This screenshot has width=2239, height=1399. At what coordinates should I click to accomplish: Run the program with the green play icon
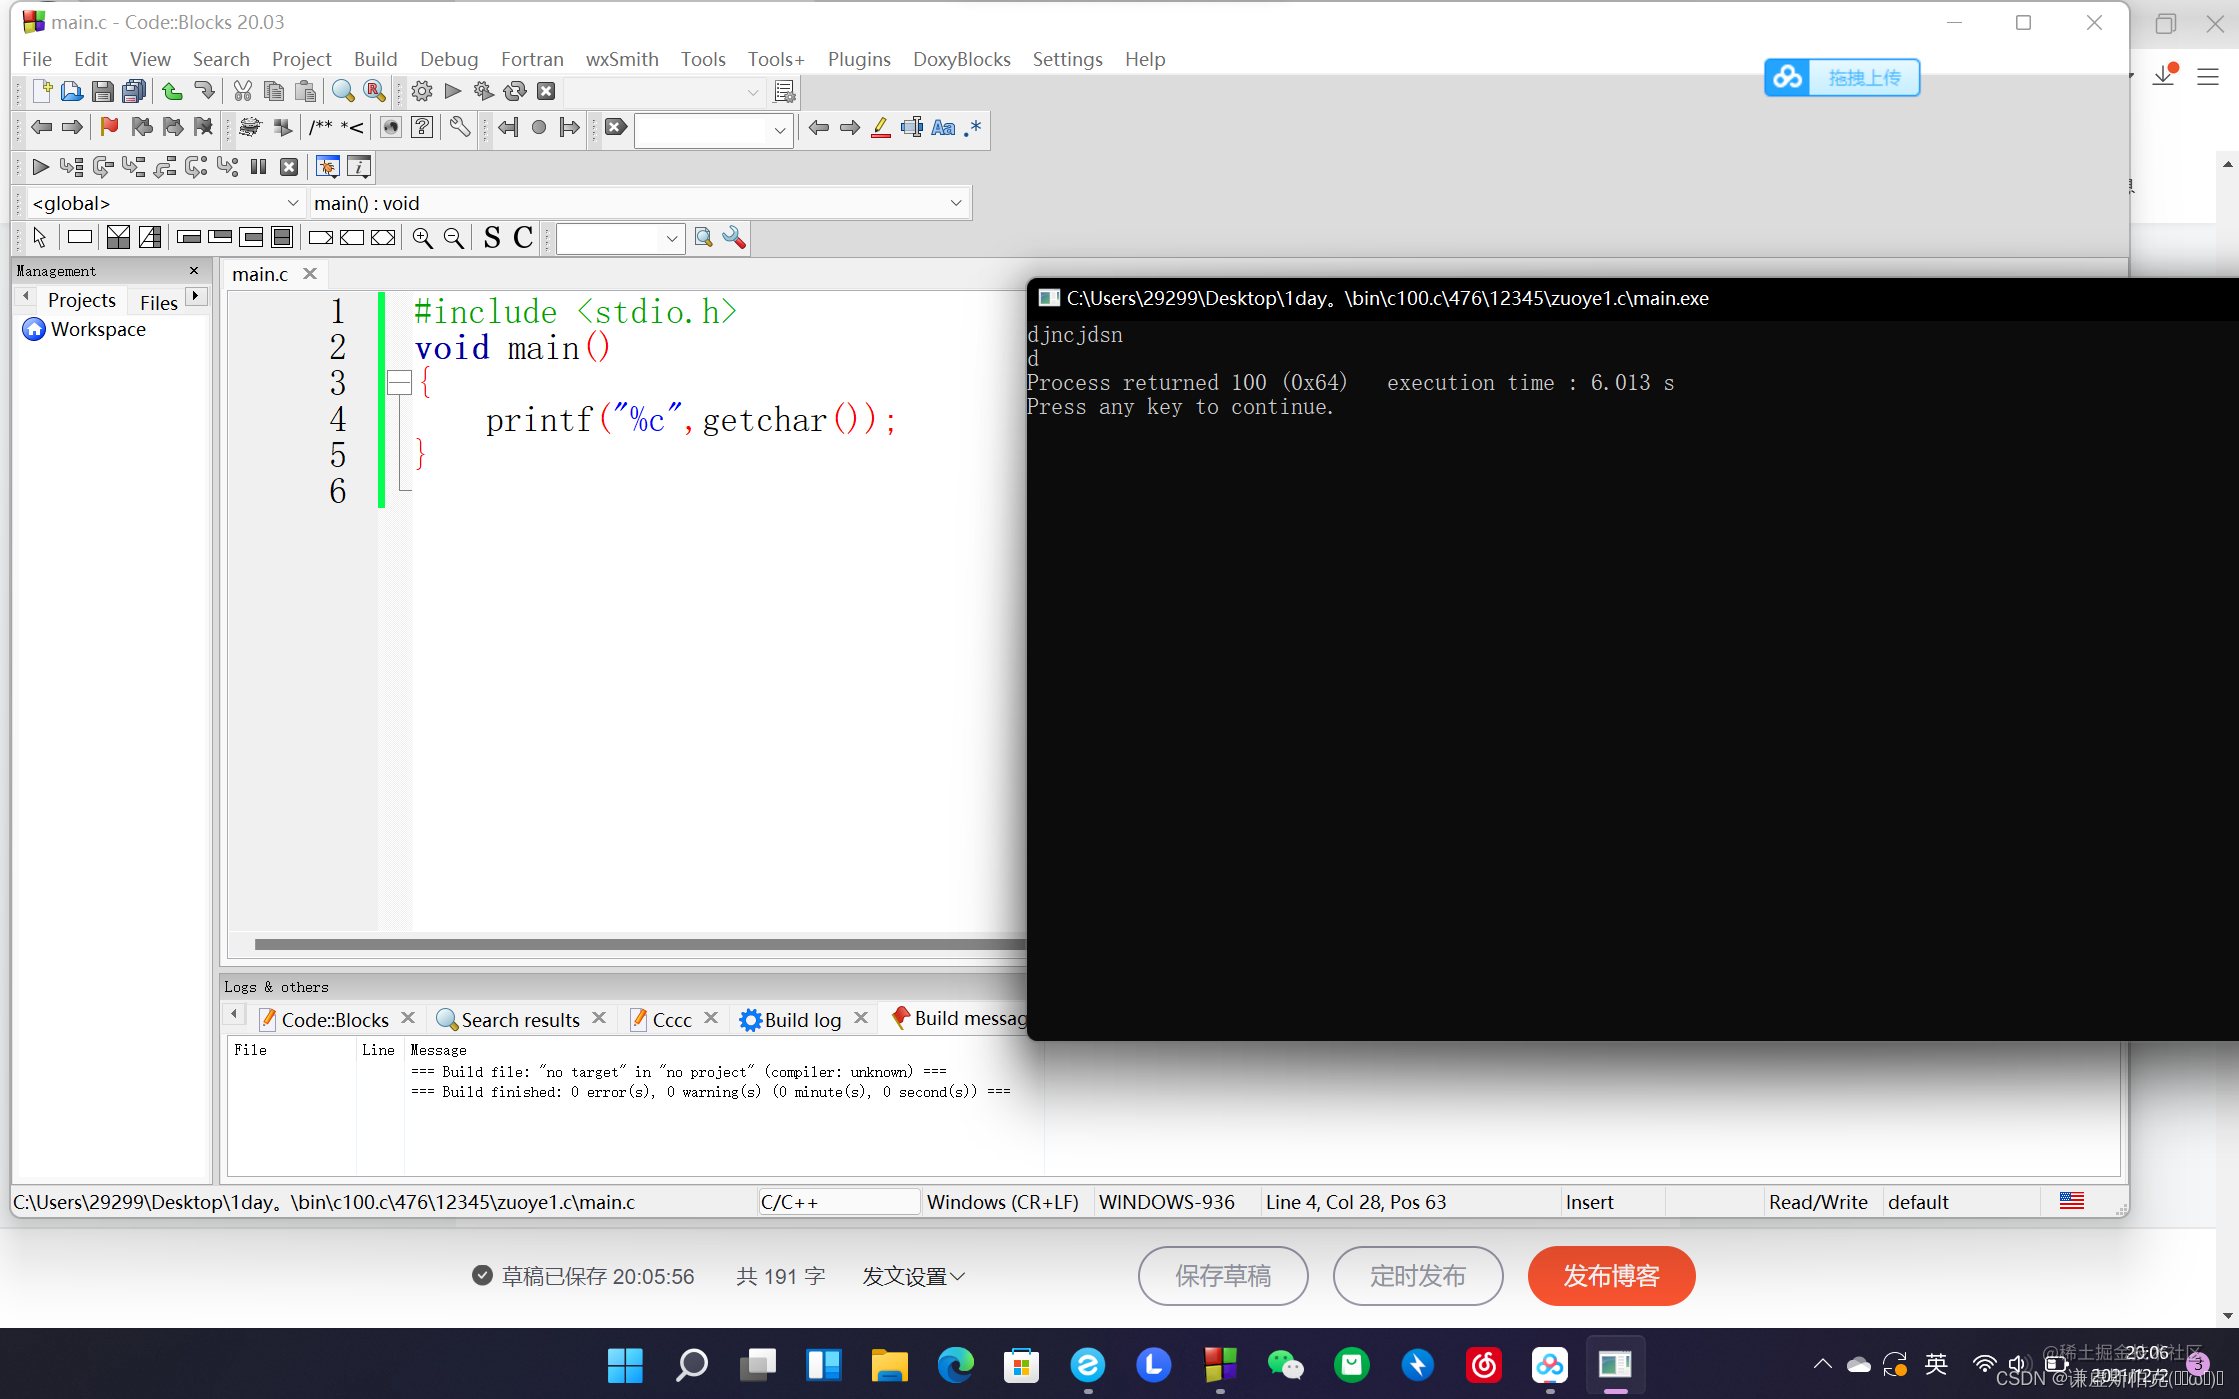452,91
